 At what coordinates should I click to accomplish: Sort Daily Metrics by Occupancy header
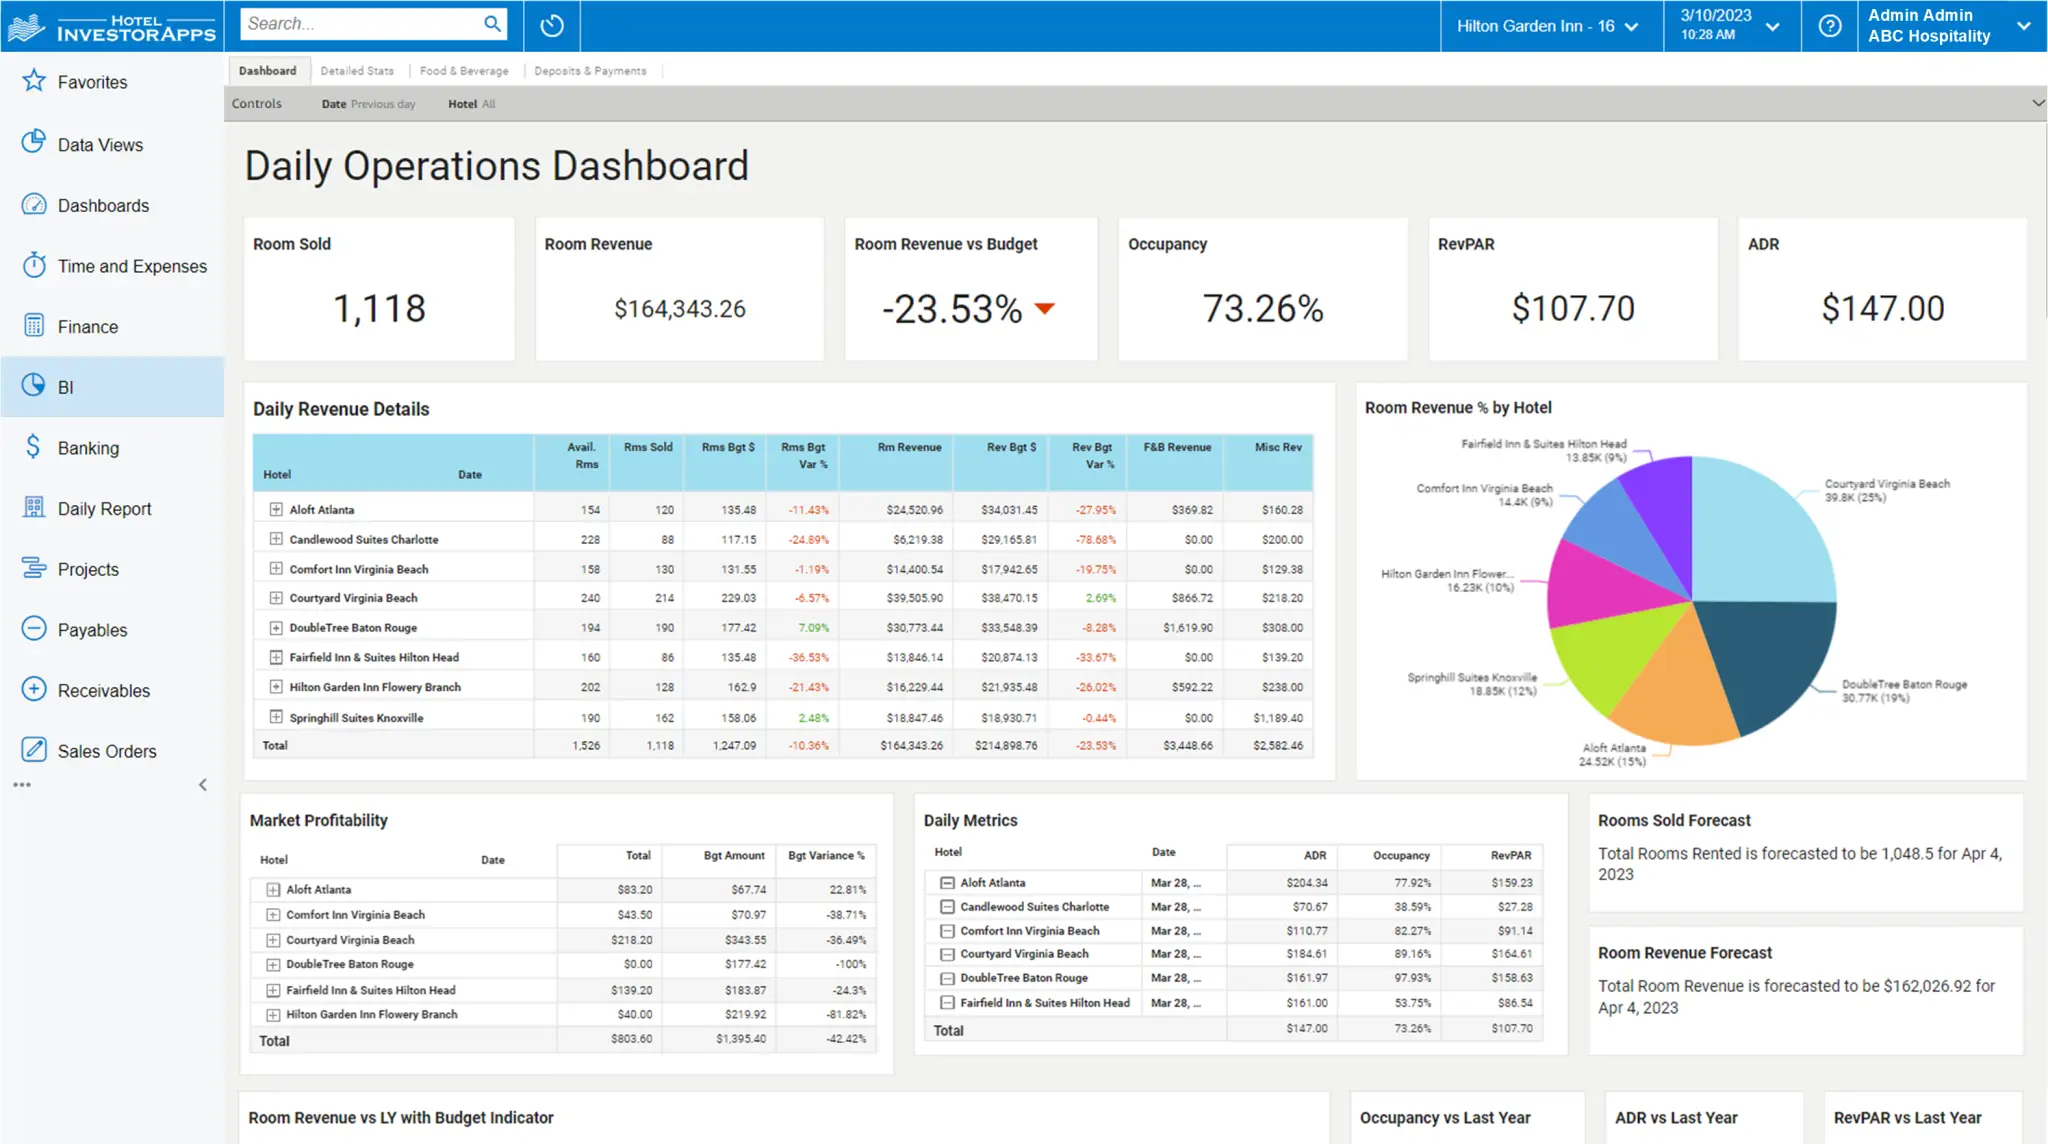point(1401,856)
